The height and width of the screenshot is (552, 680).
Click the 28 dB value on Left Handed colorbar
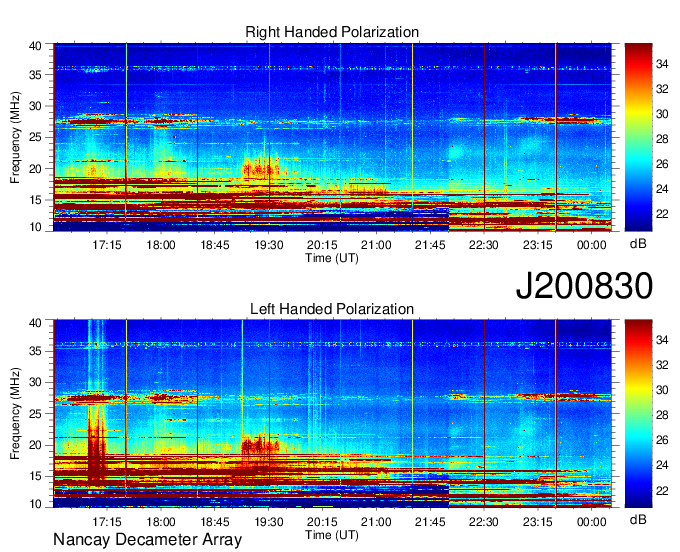click(662, 415)
